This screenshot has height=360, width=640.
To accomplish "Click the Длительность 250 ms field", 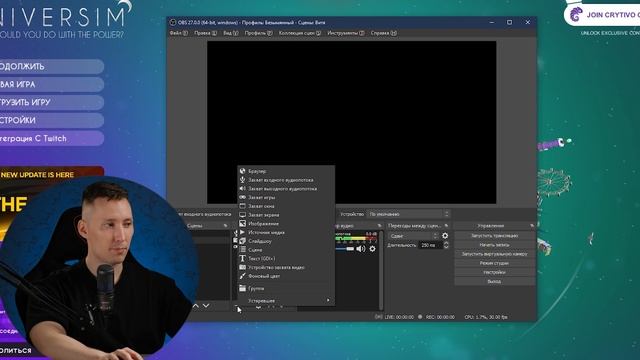I will [x=431, y=245].
